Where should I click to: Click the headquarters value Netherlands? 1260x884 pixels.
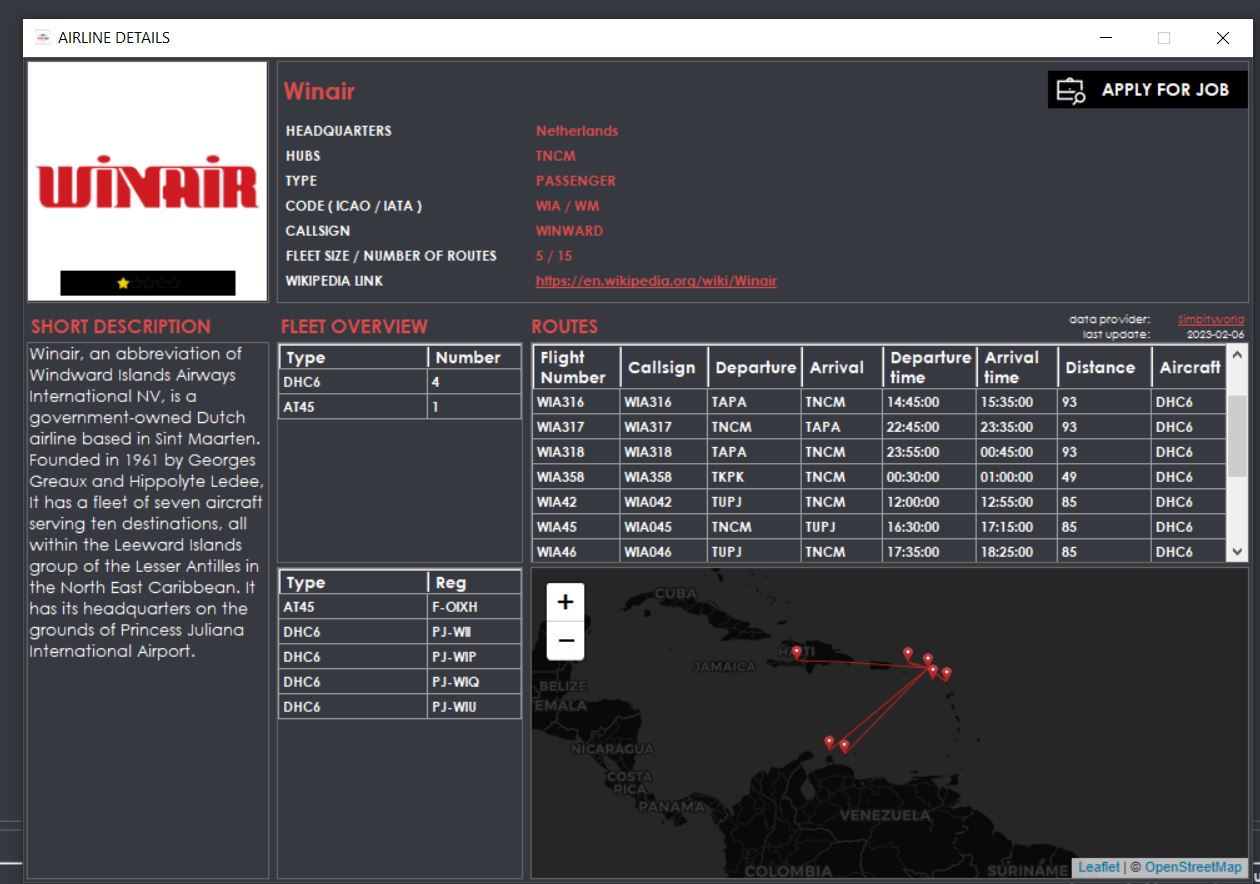(577, 131)
